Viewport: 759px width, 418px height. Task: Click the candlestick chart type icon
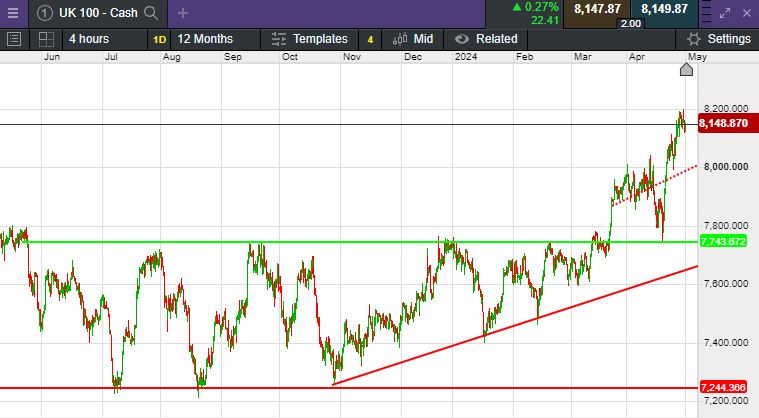coord(400,39)
